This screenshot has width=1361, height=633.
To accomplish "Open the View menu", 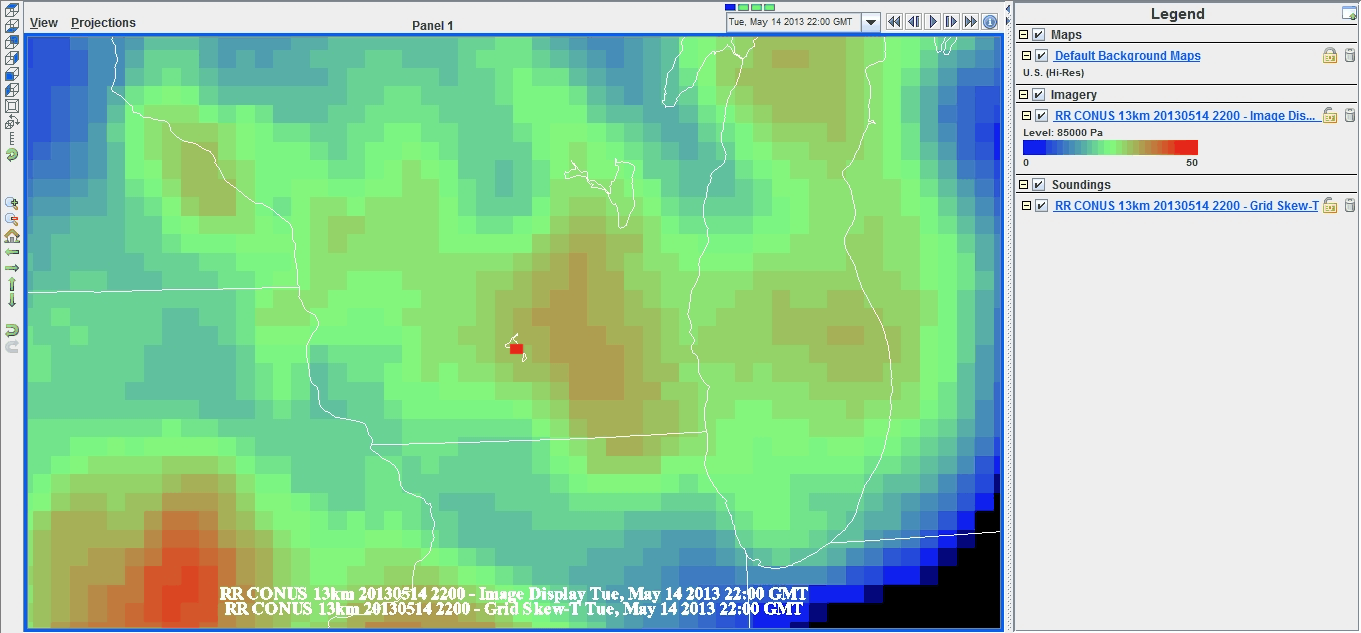I will (44, 22).
